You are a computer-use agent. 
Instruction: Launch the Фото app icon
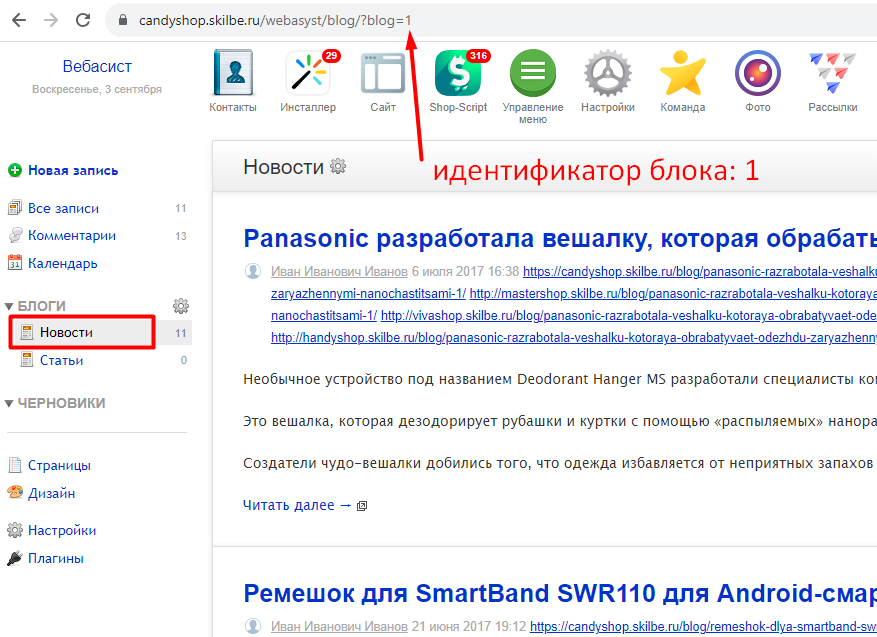[758, 74]
